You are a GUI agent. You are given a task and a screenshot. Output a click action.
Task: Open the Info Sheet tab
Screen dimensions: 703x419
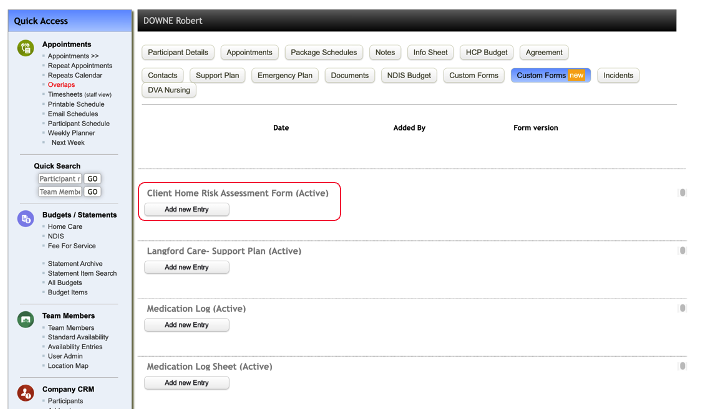click(430, 52)
